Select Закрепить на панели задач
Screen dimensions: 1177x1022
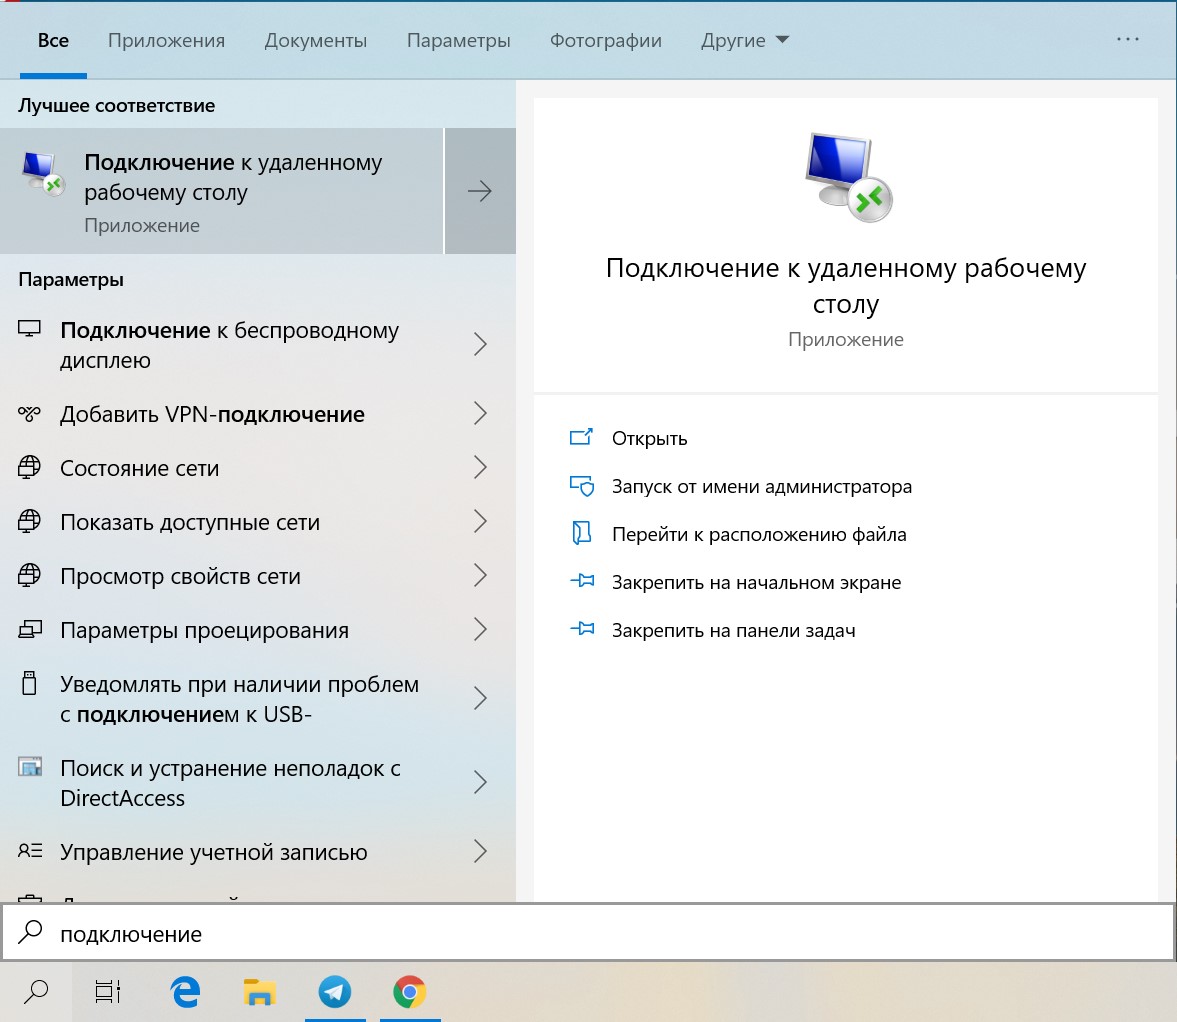pyautogui.click(x=733, y=631)
